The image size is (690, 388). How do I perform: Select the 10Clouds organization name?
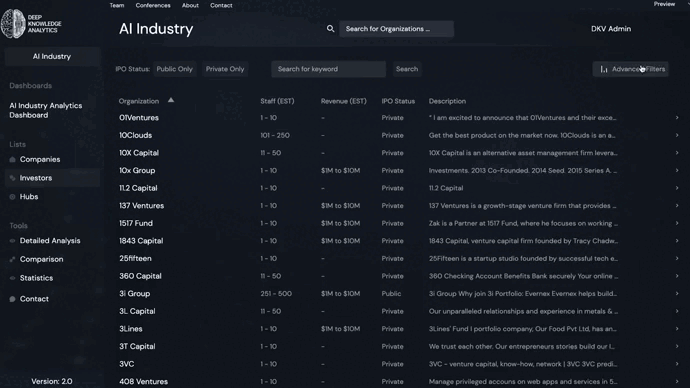click(x=136, y=135)
